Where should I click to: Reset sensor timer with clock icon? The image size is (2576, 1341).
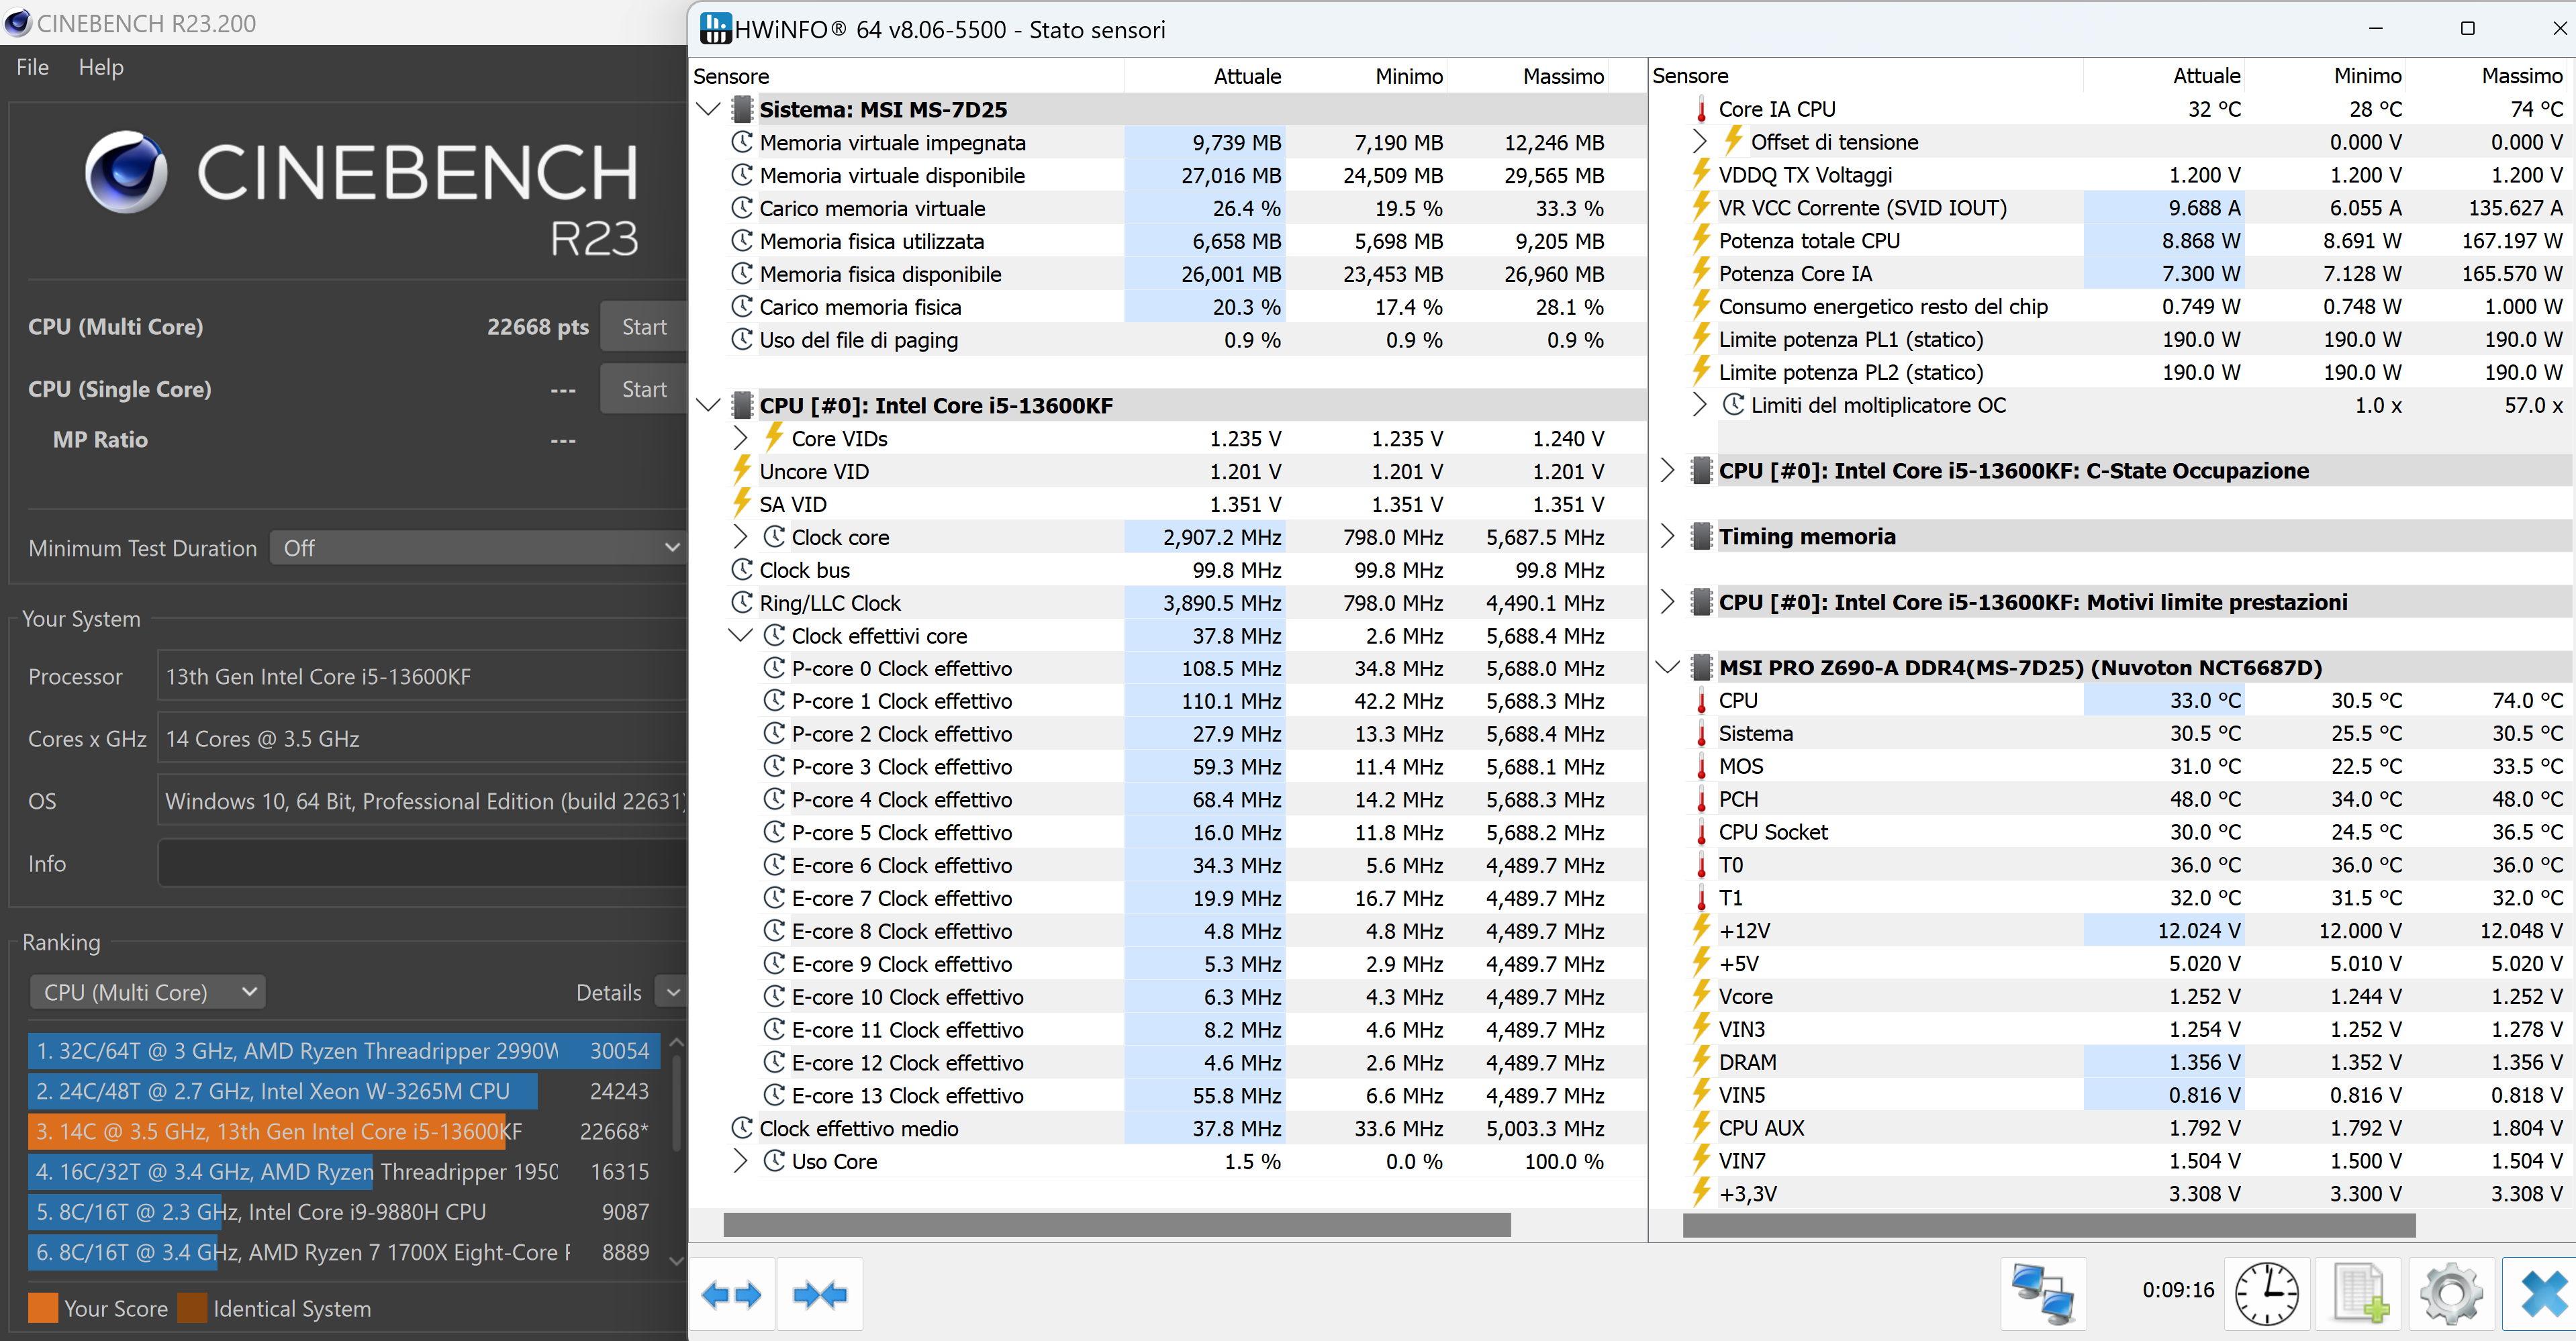click(2266, 1293)
